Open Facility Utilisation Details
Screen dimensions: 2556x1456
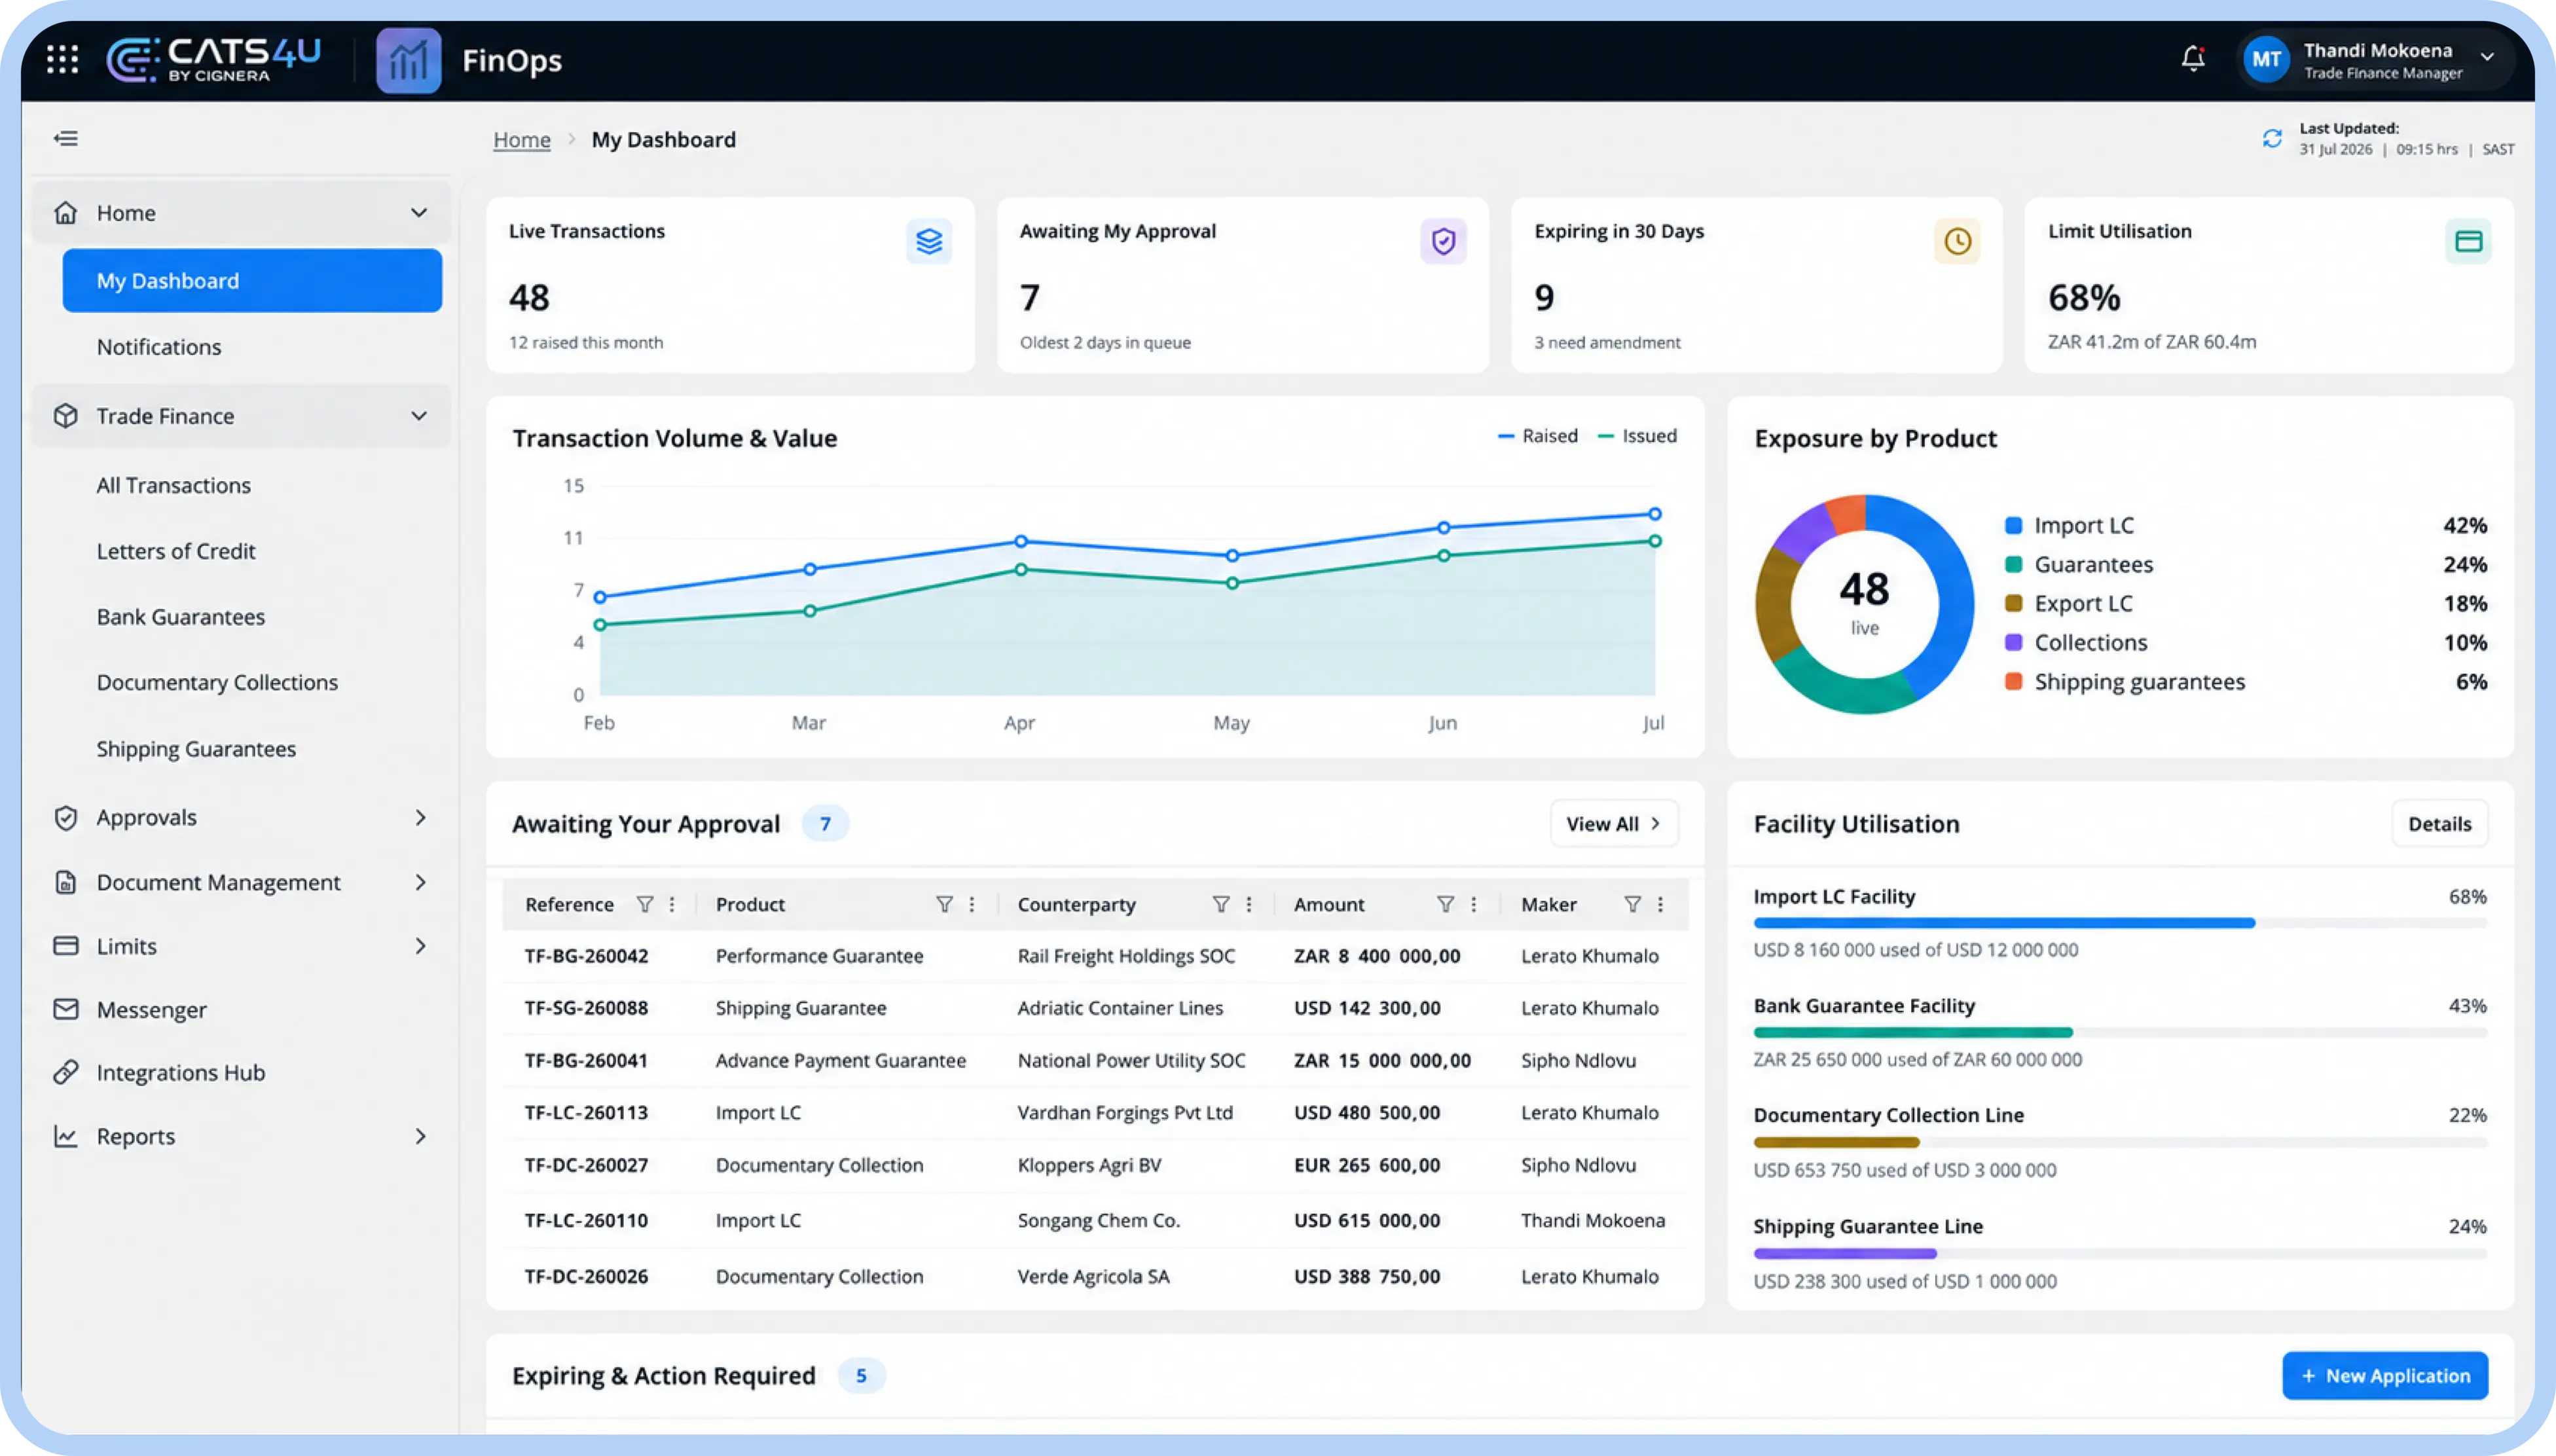pos(2439,824)
